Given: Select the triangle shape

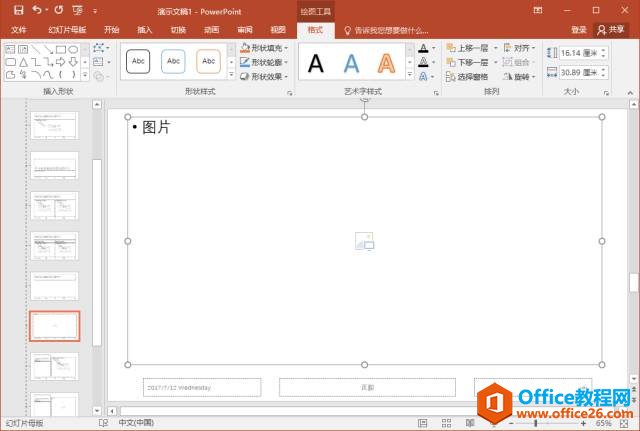Looking at the screenshot, I should 23,62.
